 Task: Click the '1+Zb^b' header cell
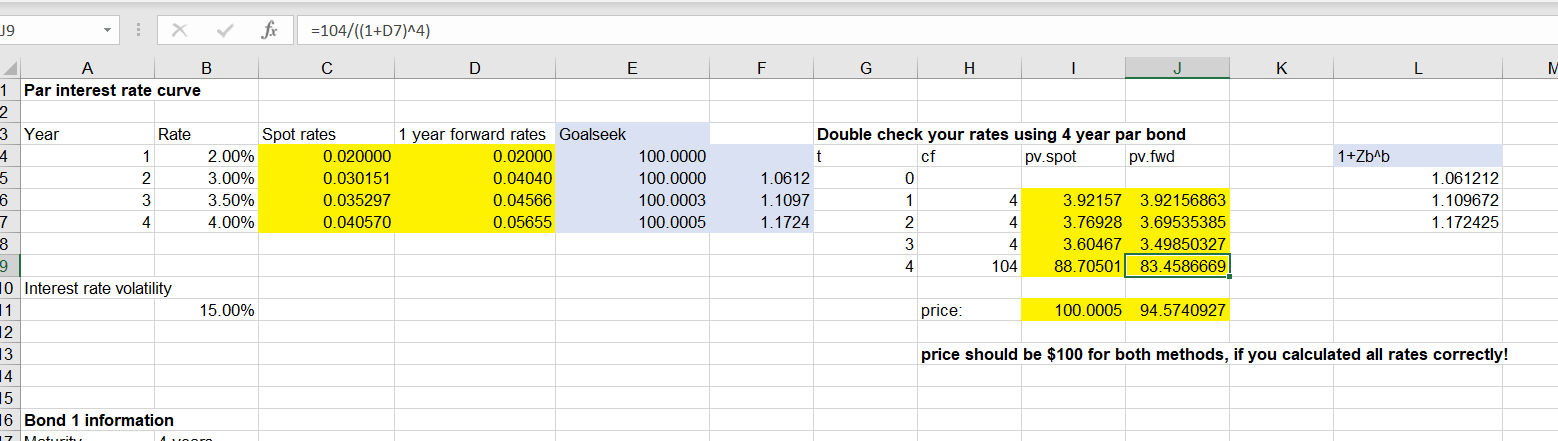(1418, 156)
